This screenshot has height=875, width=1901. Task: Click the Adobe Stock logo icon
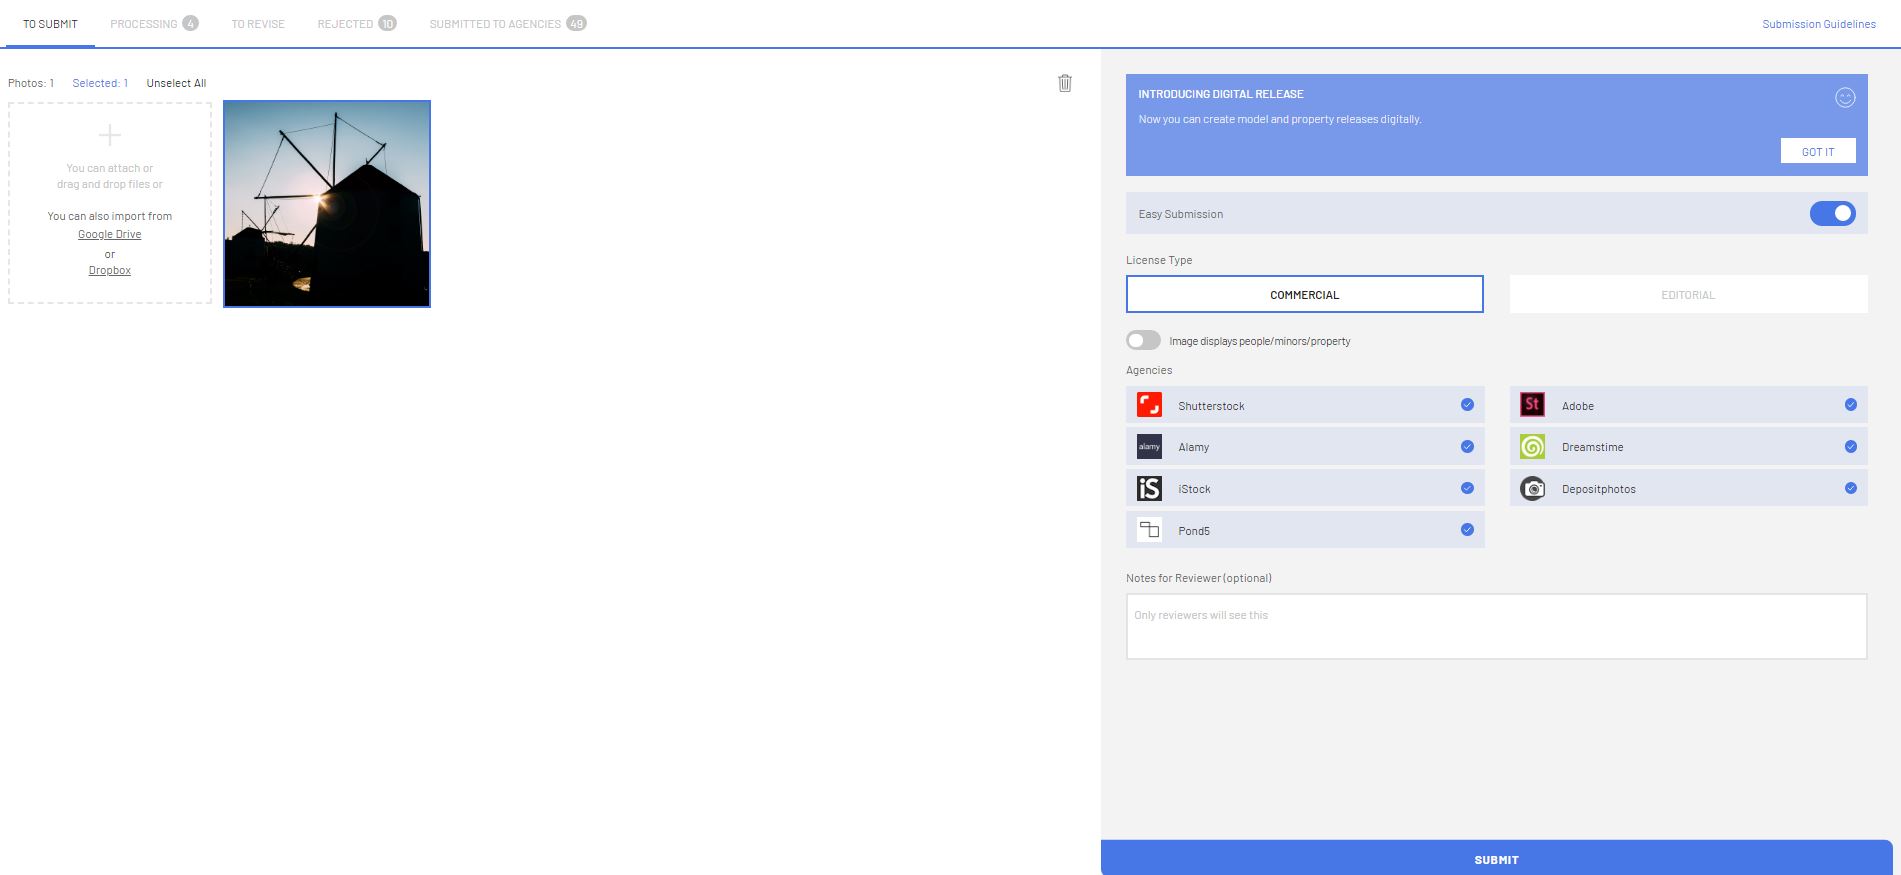(1532, 405)
